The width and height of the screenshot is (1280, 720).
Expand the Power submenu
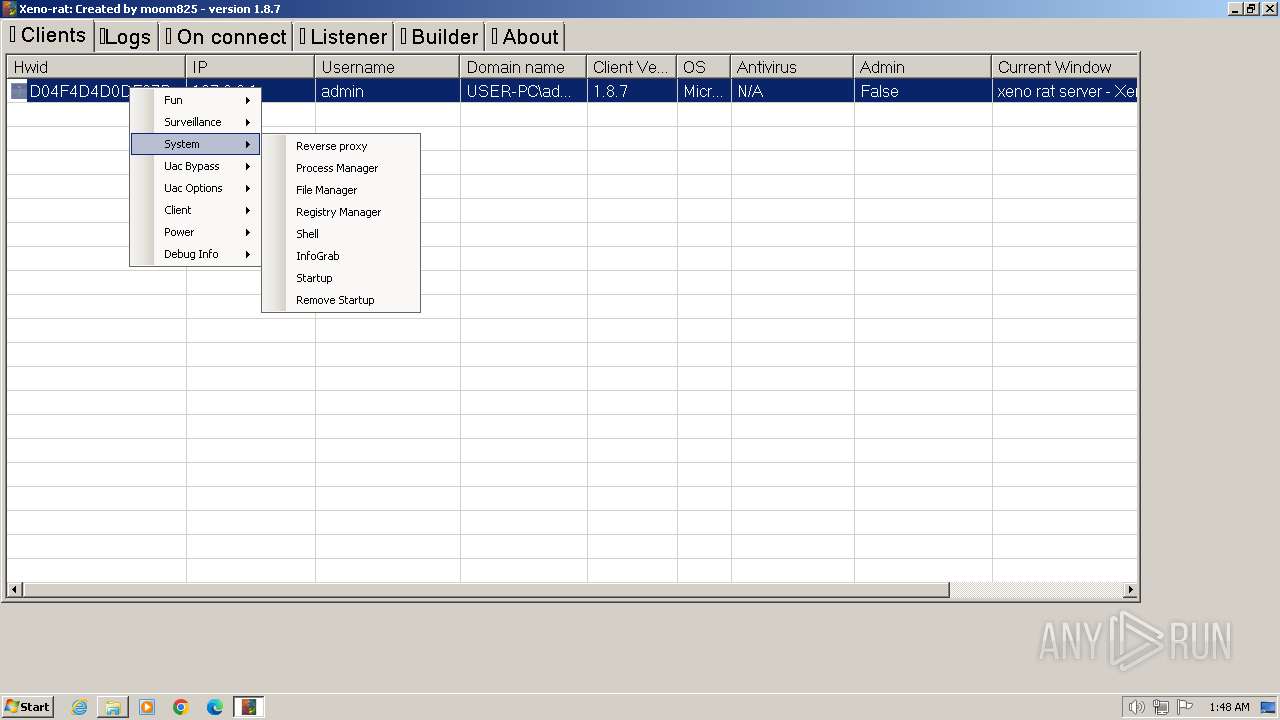195,232
